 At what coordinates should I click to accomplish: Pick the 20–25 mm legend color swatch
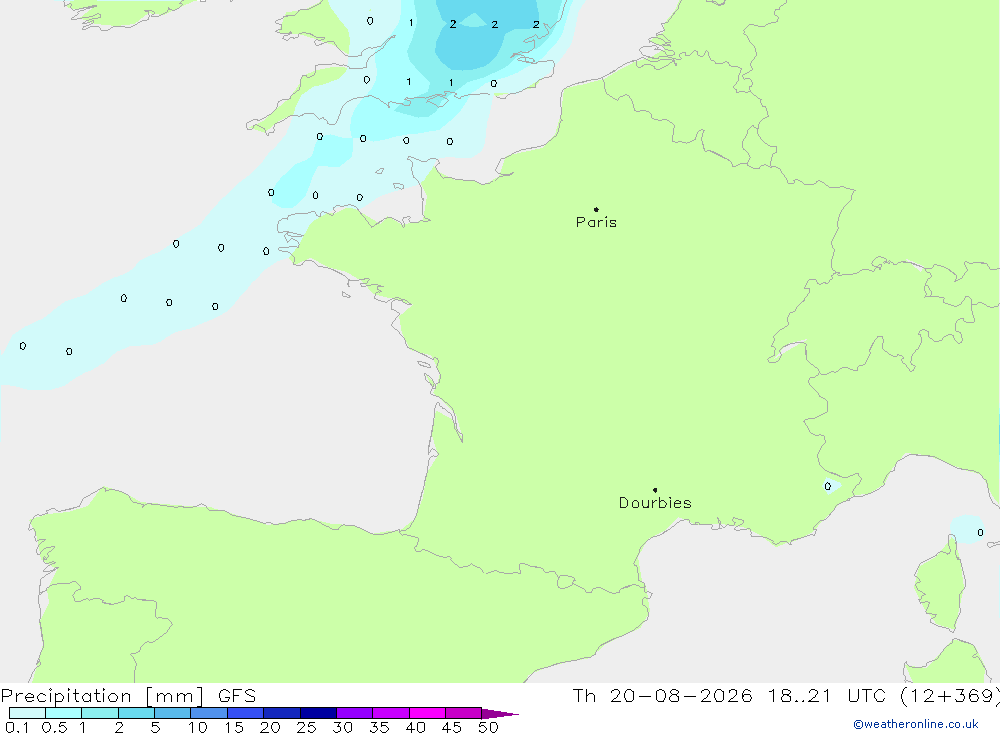tap(282, 713)
